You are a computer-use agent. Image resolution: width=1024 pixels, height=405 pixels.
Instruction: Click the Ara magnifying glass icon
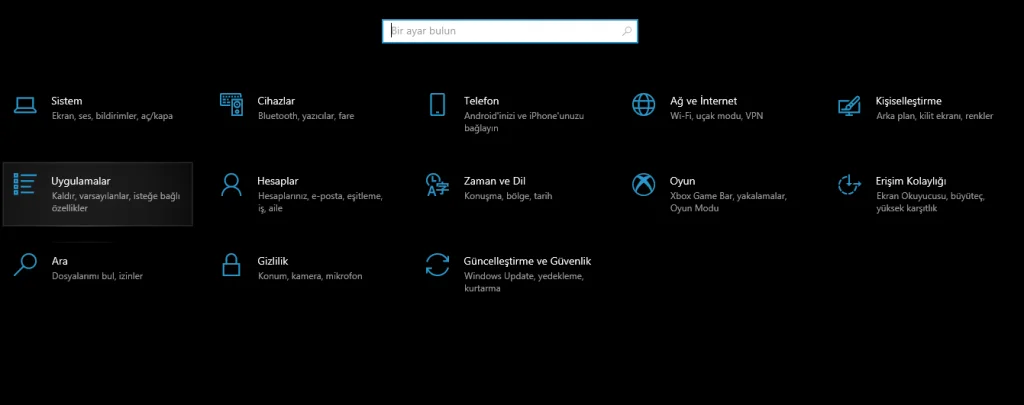pos(25,264)
